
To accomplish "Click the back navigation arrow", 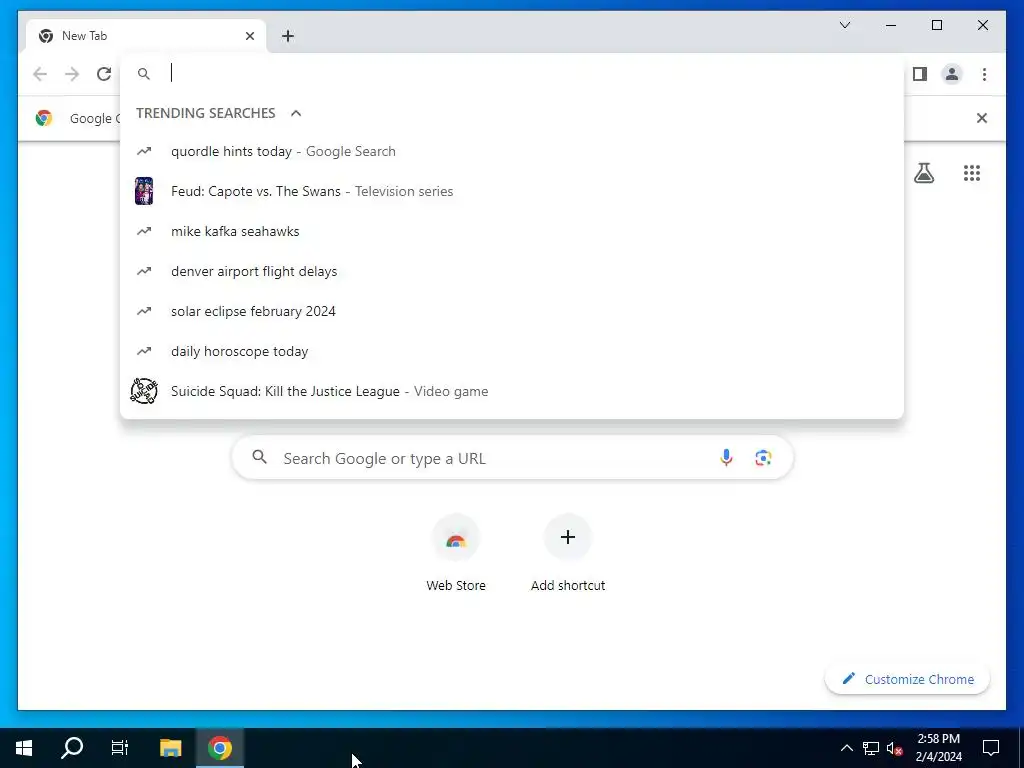I will pyautogui.click(x=40, y=74).
